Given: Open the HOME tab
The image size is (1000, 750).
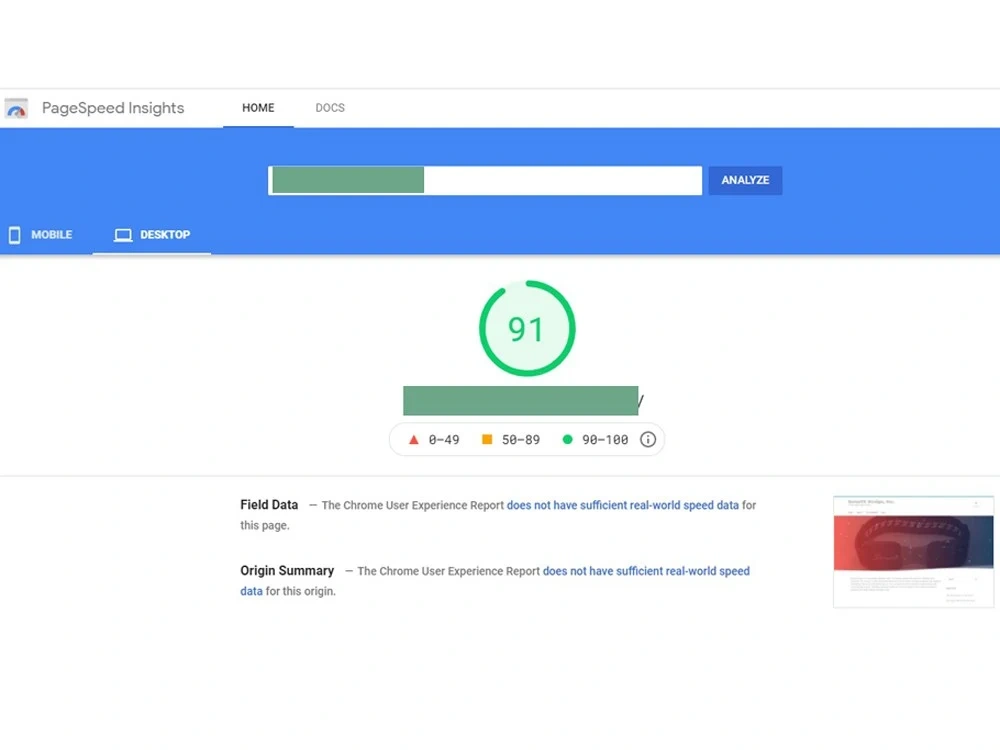Looking at the screenshot, I should (258, 108).
